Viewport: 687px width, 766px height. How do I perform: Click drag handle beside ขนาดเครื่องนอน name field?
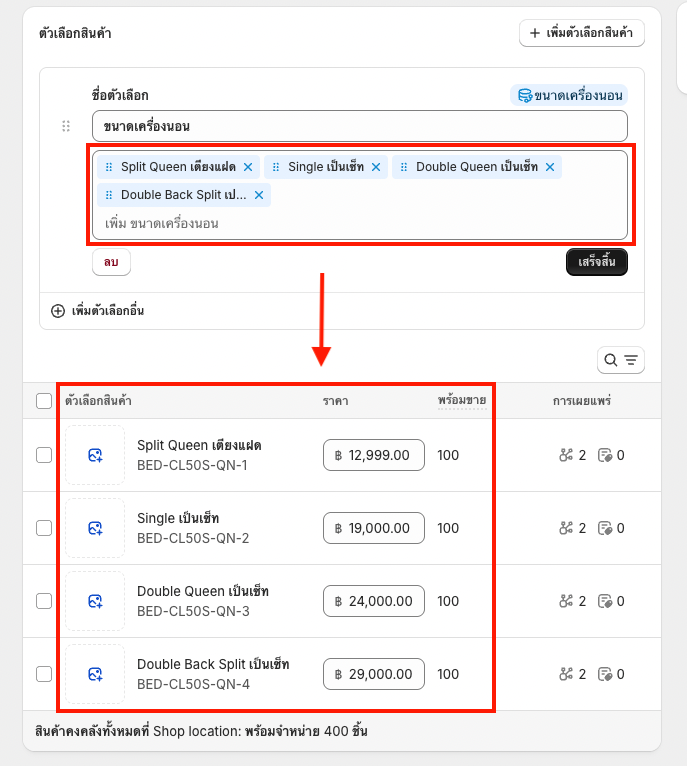(x=66, y=127)
